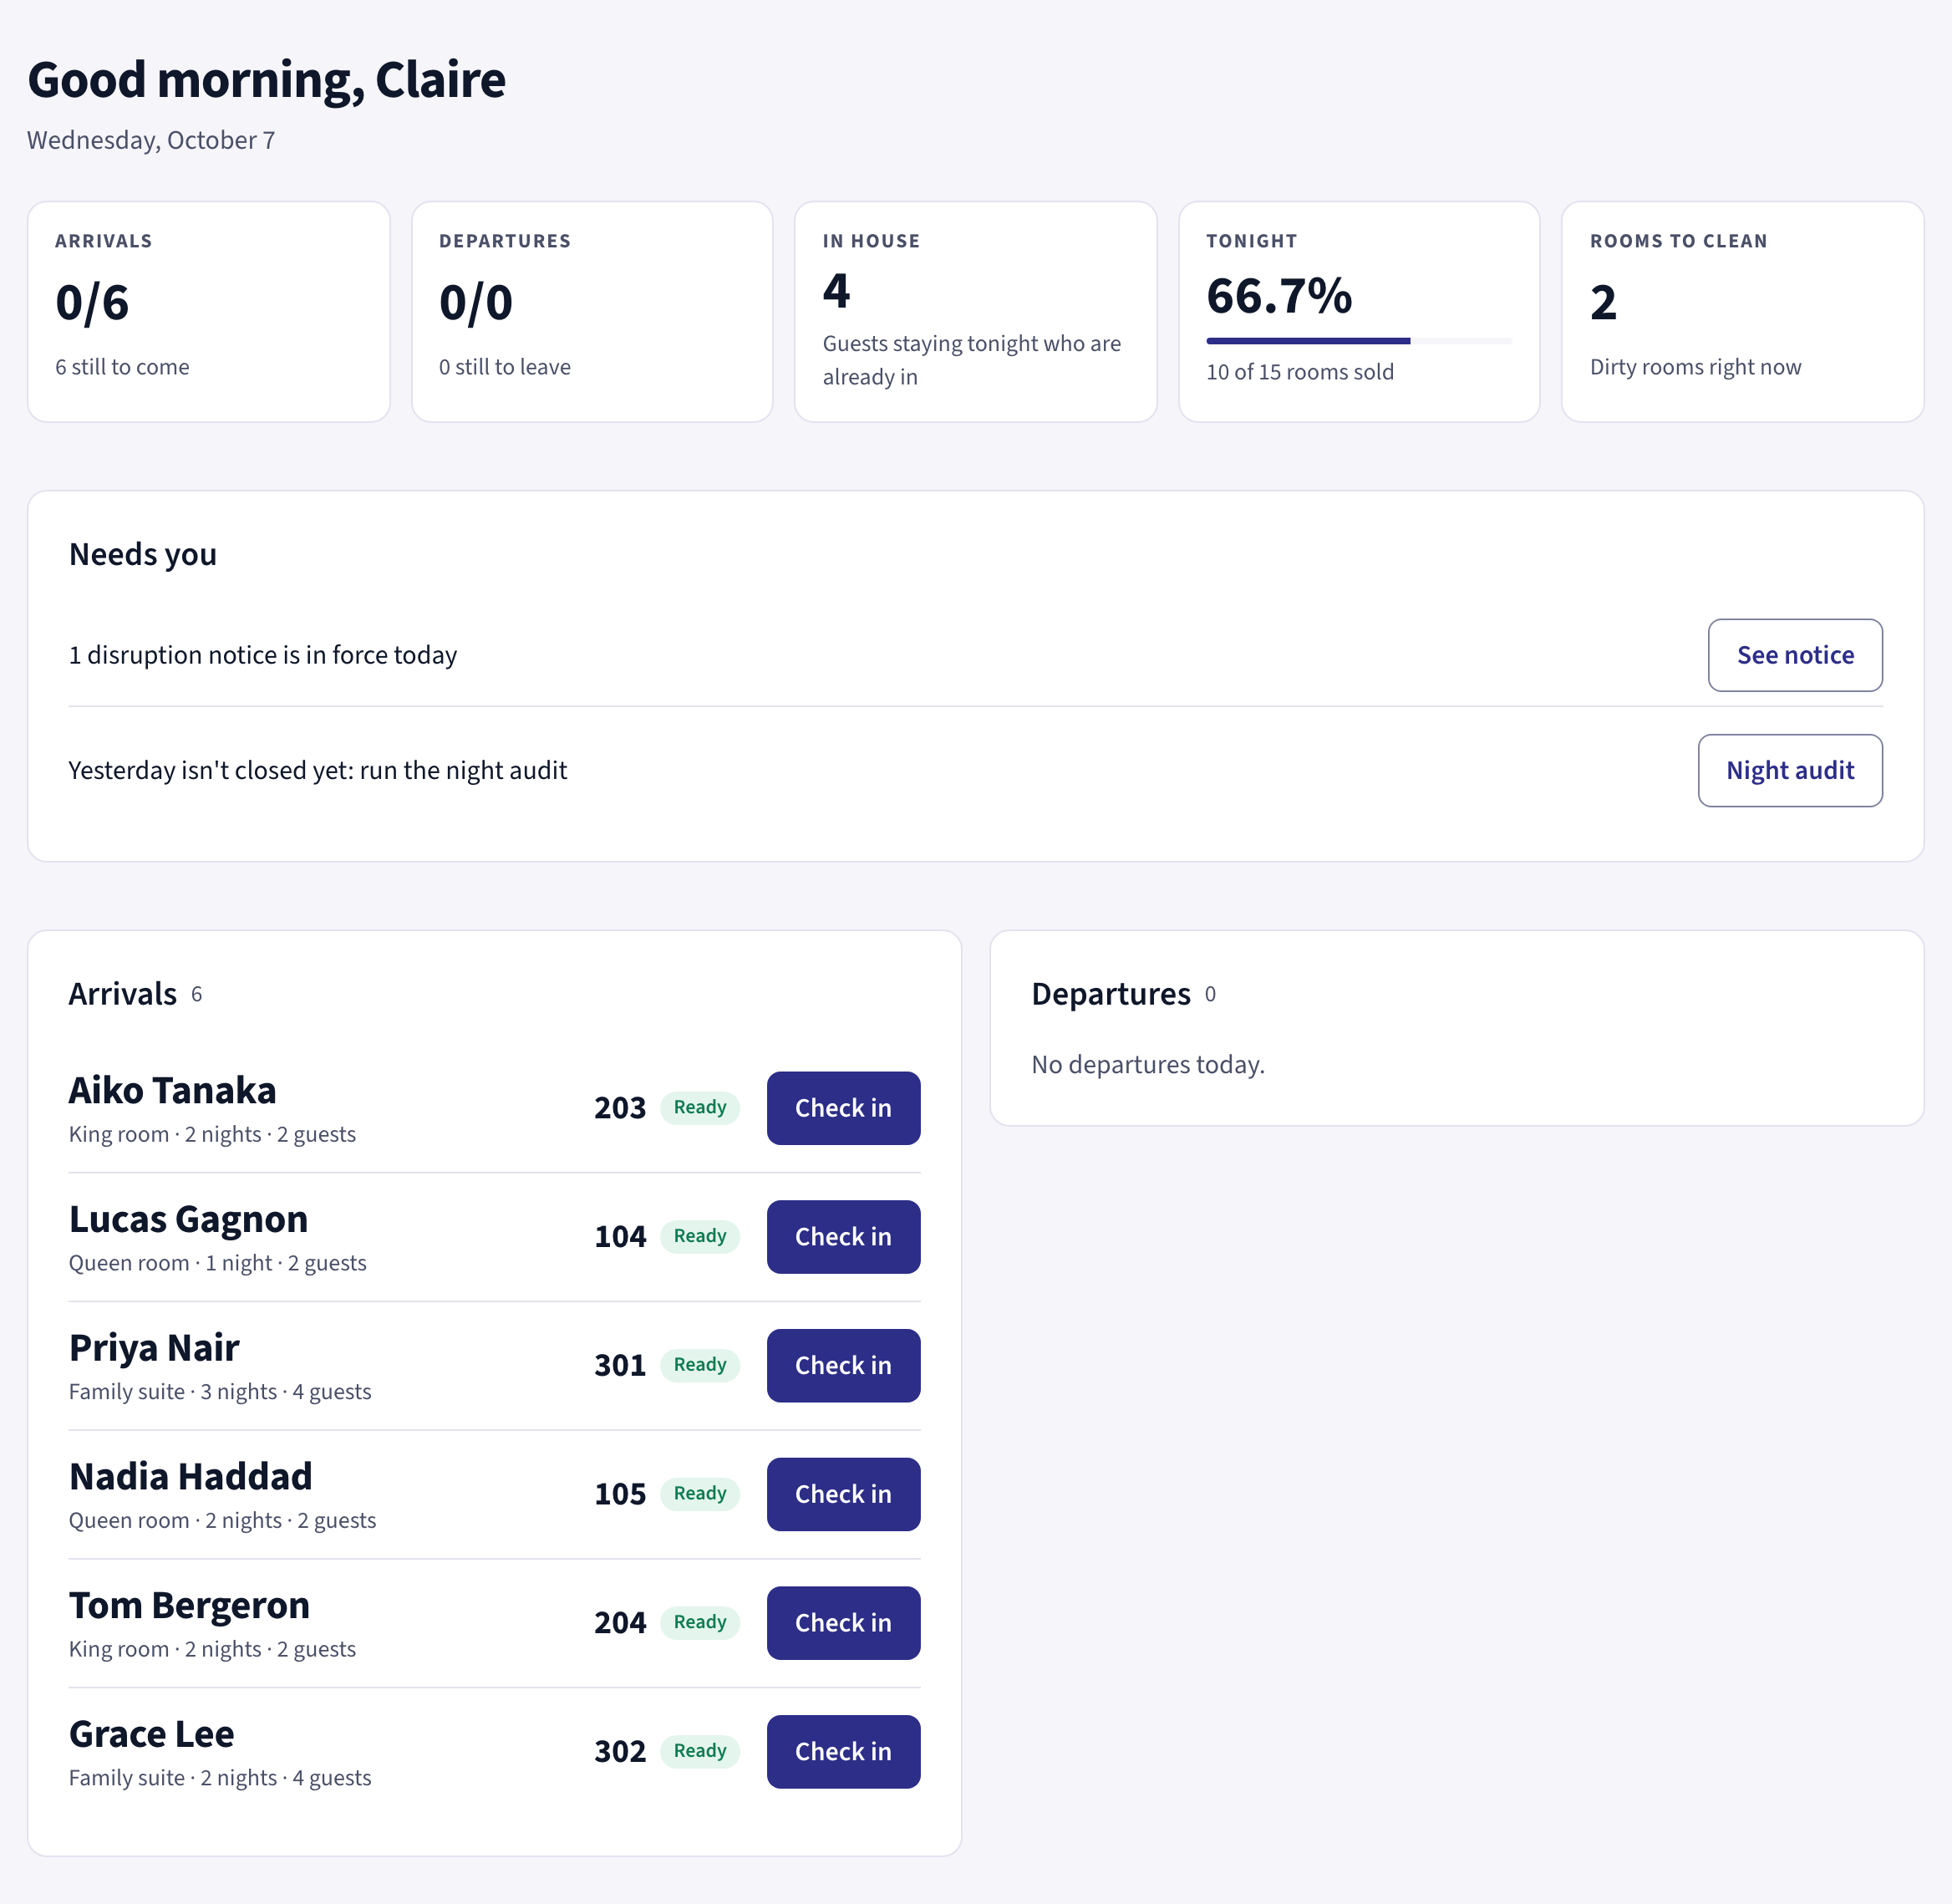Click the Tonight occupancy progress bar
Viewport: 1952px width, 1904px height.
click(1358, 341)
